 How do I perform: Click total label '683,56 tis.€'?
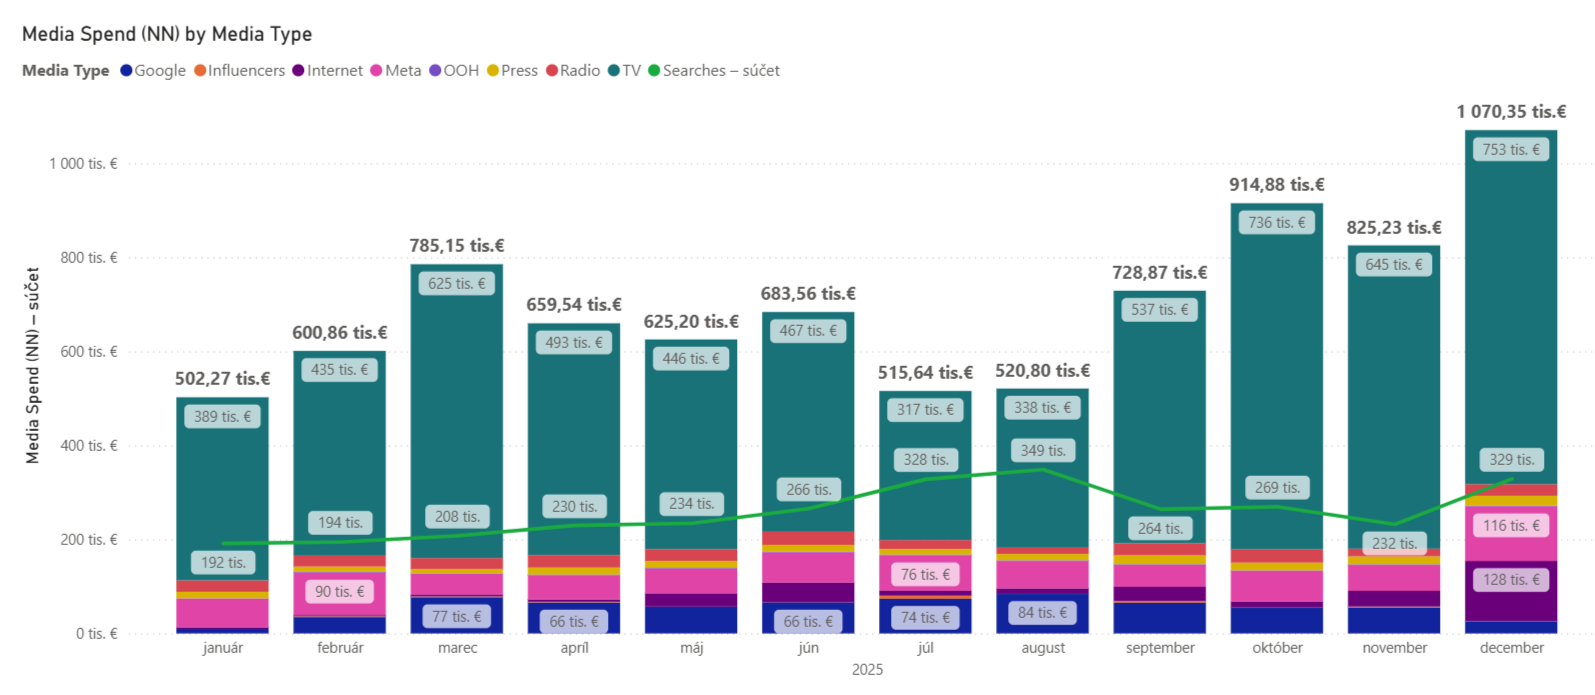809,294
